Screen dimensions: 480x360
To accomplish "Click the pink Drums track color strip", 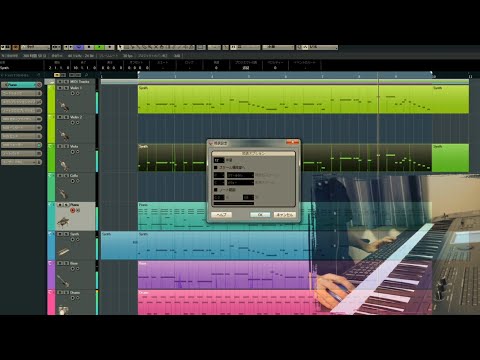I will click(x=51, y=303).
